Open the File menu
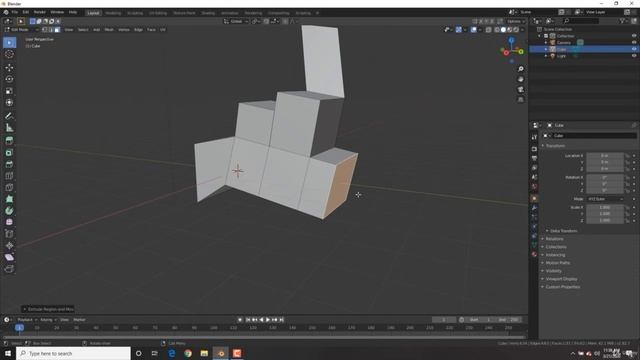The width and height of the screenshot is (640, 360). tap(15, 12)
